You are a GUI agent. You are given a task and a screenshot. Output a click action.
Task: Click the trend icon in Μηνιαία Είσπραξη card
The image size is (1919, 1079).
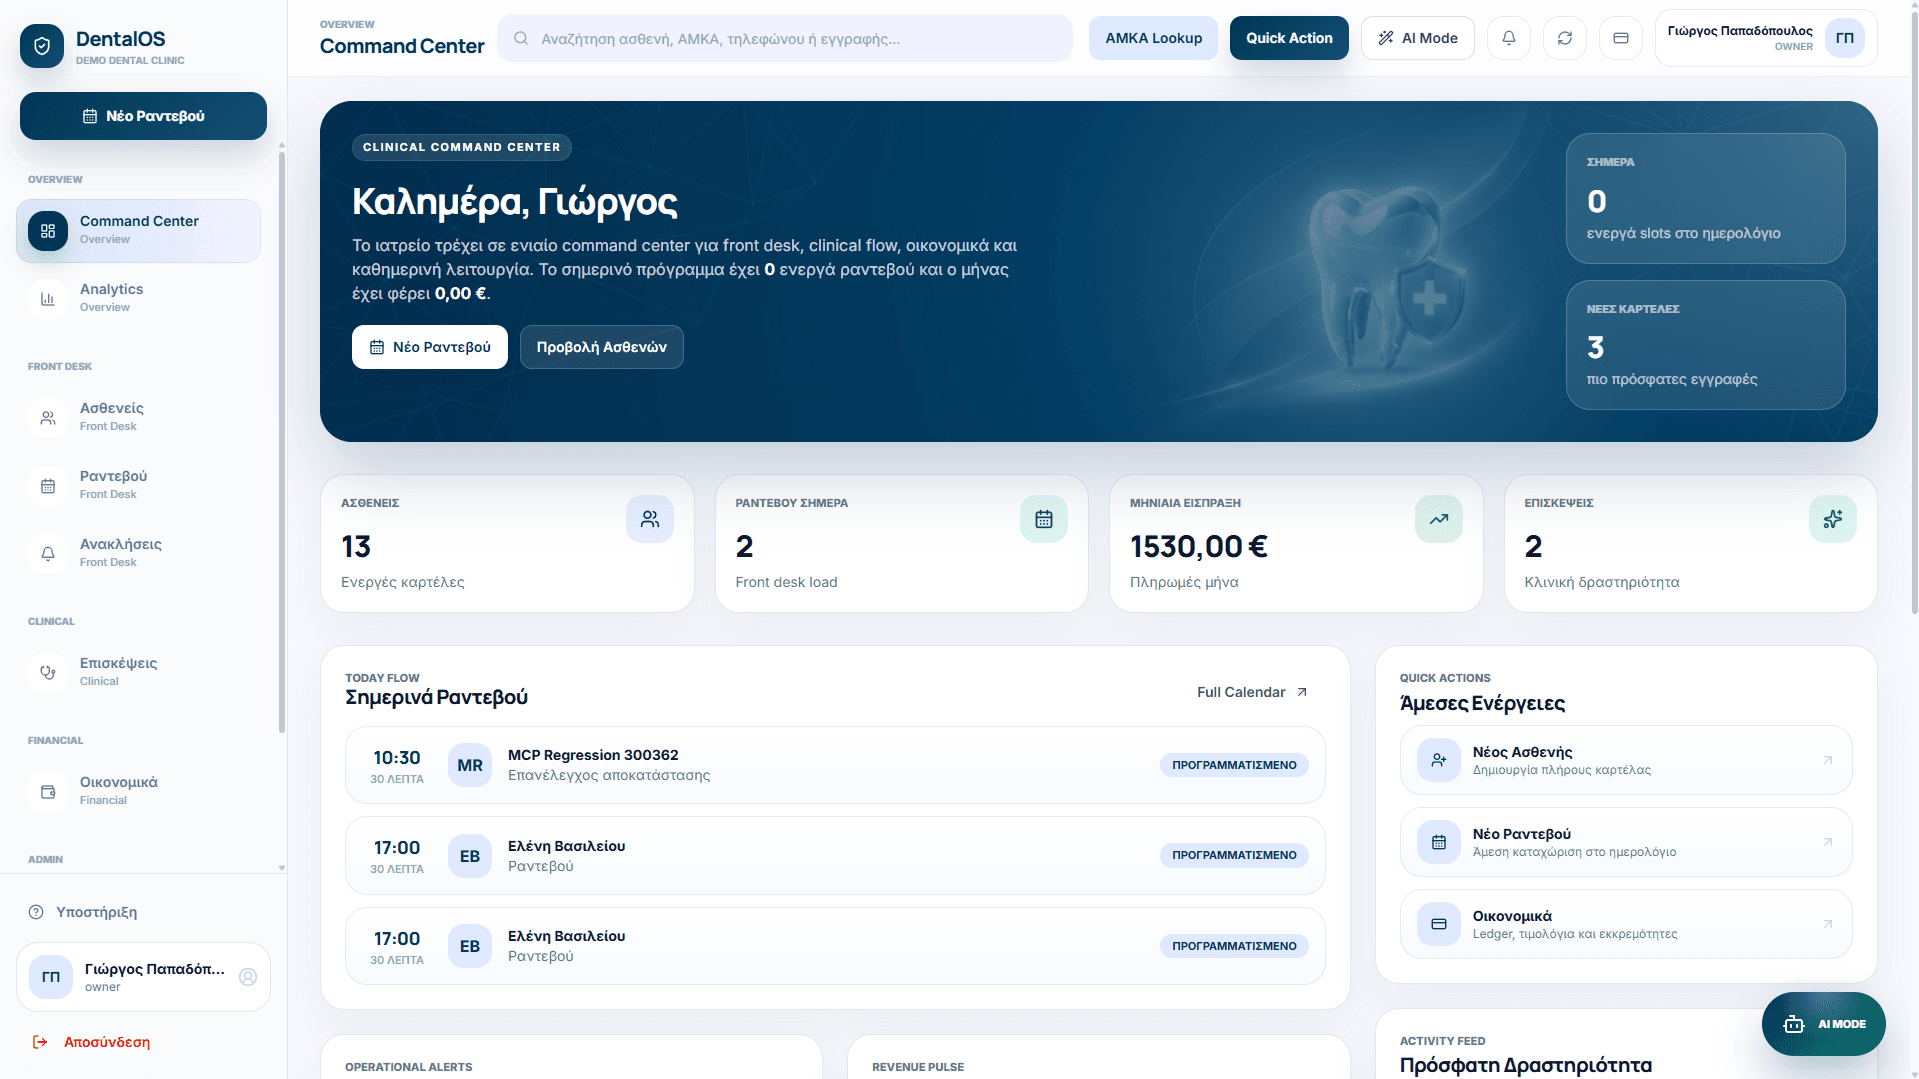click(x=1438, y=519)
